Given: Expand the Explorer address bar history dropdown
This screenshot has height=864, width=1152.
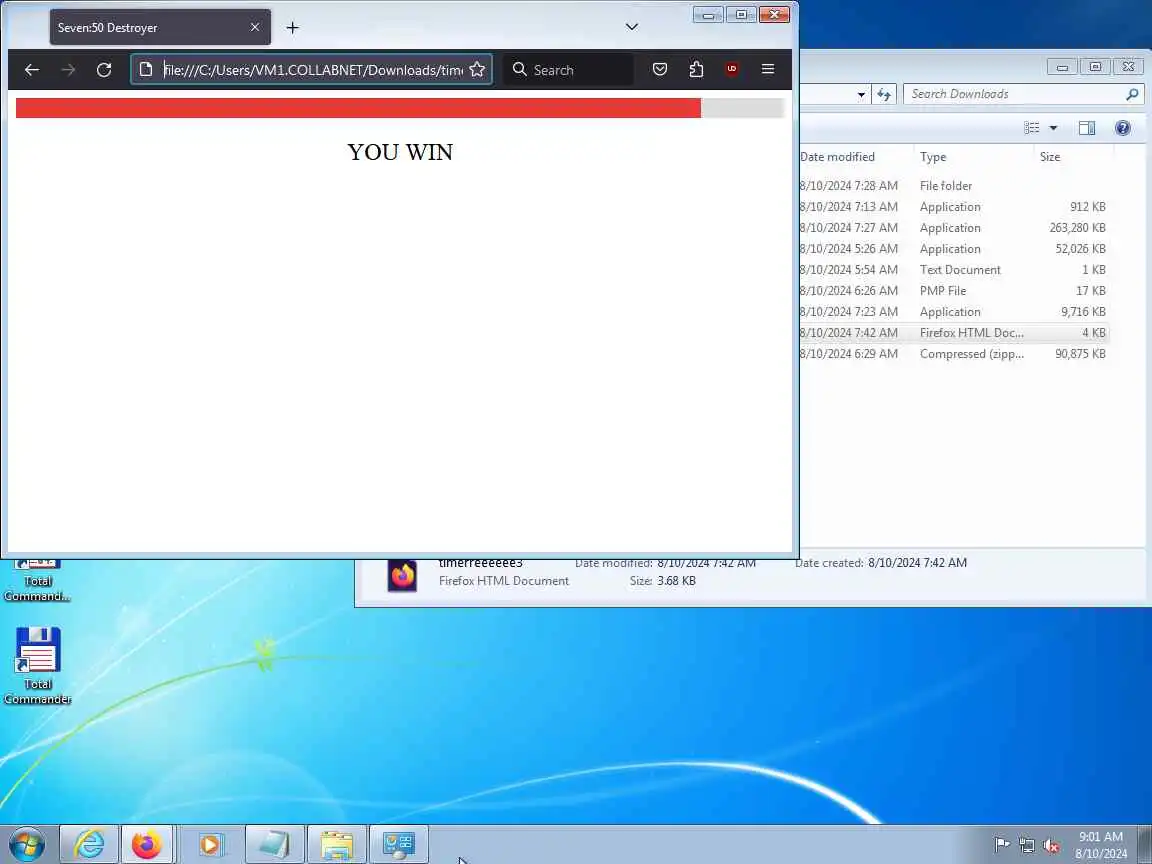Looking at the screenshot, I should 861,95.
